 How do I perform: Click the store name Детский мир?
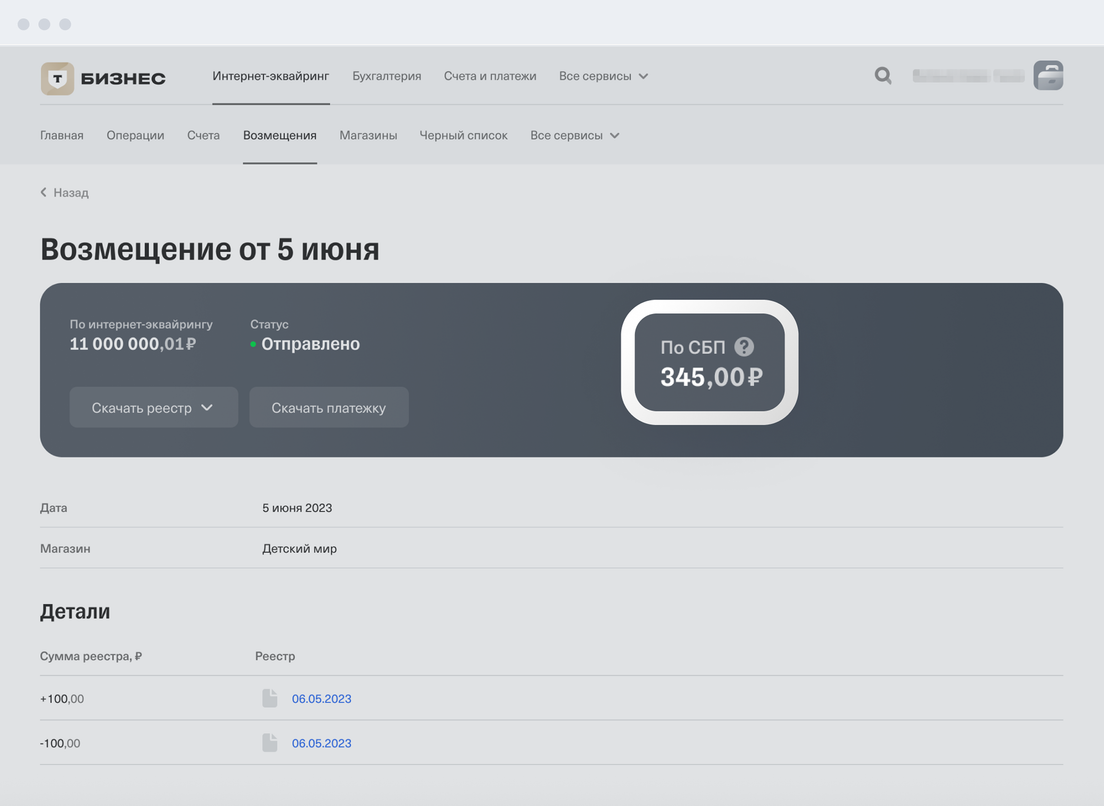(x=299, y=548)
